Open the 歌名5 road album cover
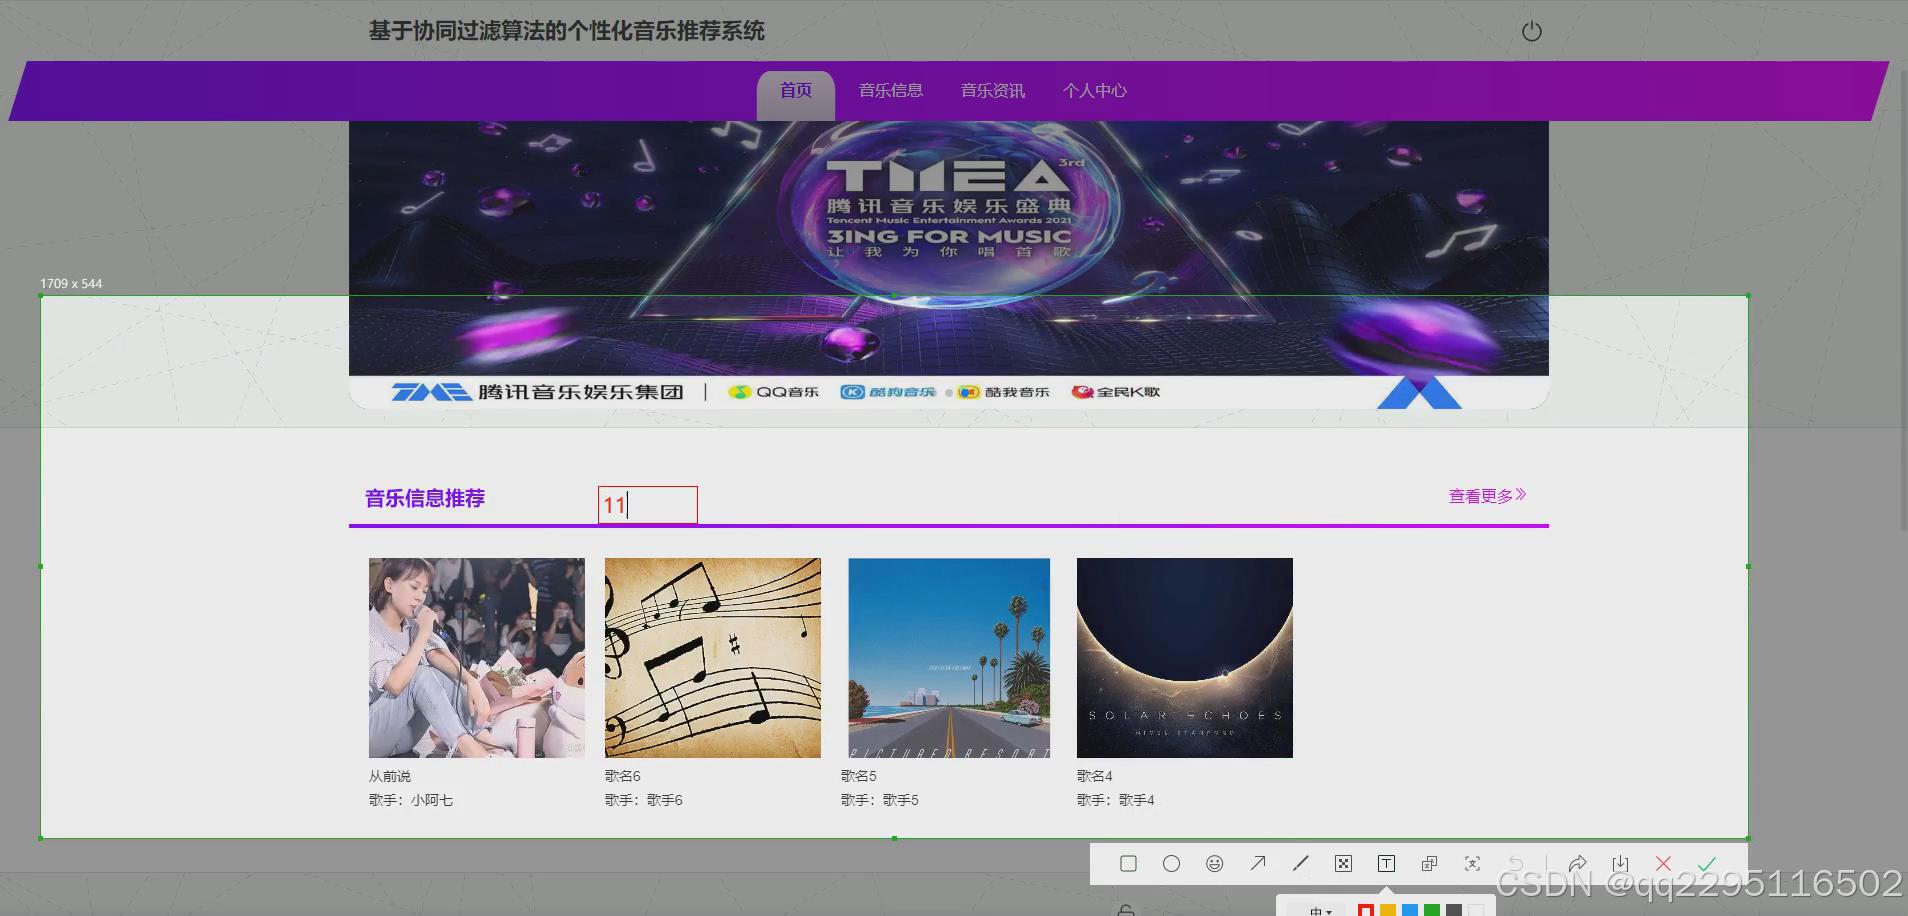This screenshot has width=1908, height=916. (949, 658)
